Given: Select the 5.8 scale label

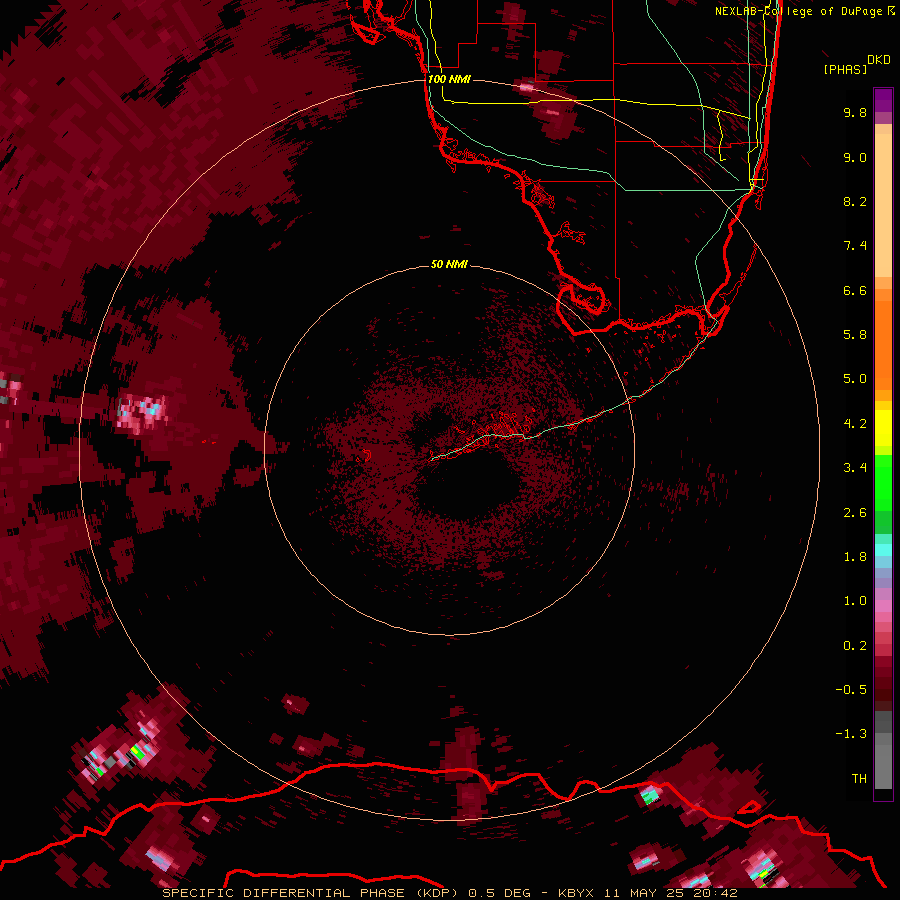Looking at the screenshot, I should click(855, 335).
